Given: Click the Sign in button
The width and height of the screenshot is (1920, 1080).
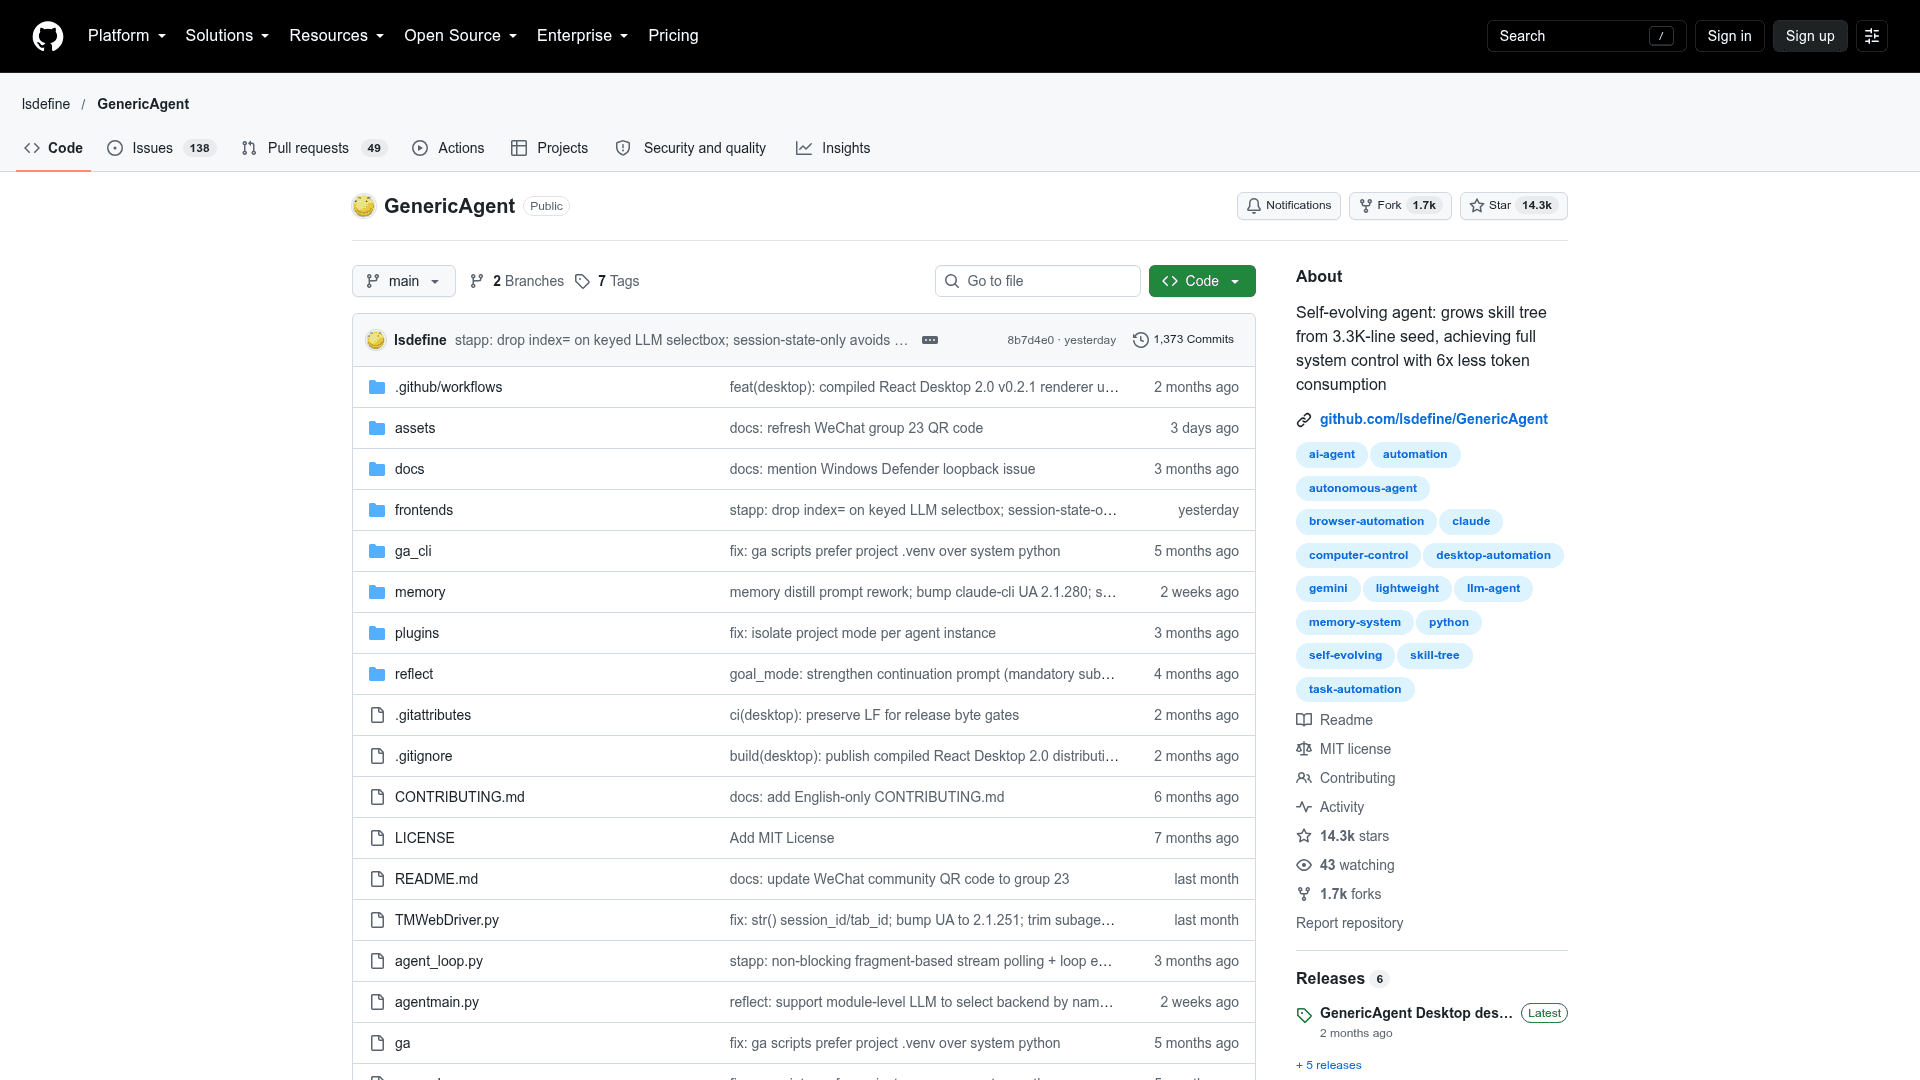Looking at the screenshot, I should coord(1729,36).
